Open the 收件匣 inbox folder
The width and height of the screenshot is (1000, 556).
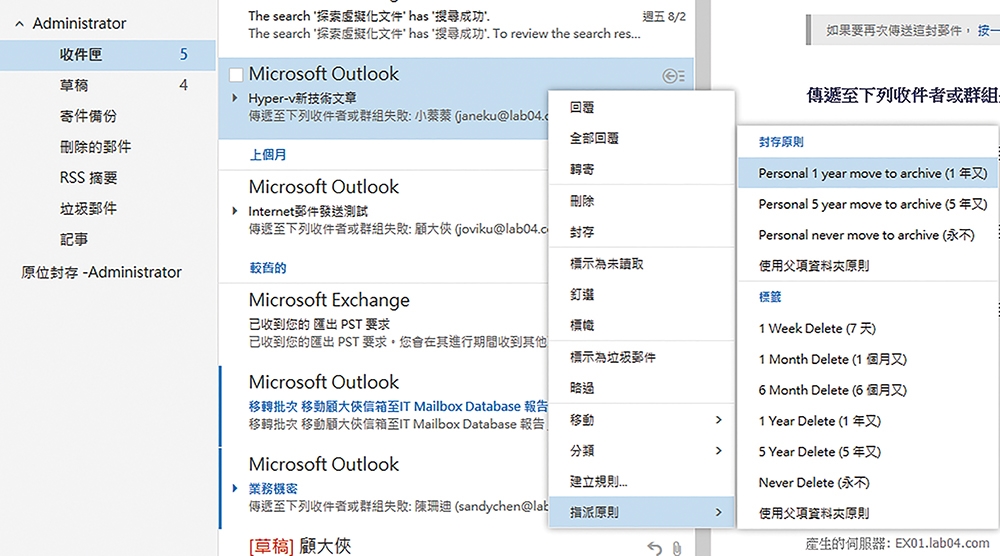108,55
